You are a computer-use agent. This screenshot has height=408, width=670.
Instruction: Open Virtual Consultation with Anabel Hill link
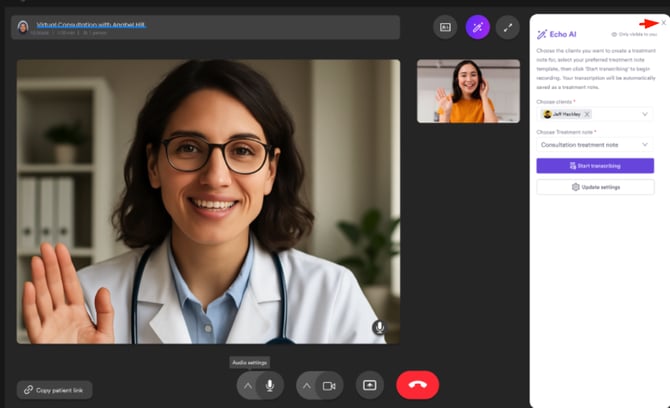[91, 23]
